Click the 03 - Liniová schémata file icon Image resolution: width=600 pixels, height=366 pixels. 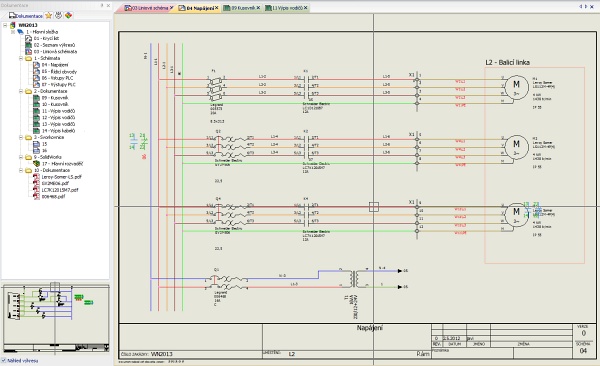point(28,51)
